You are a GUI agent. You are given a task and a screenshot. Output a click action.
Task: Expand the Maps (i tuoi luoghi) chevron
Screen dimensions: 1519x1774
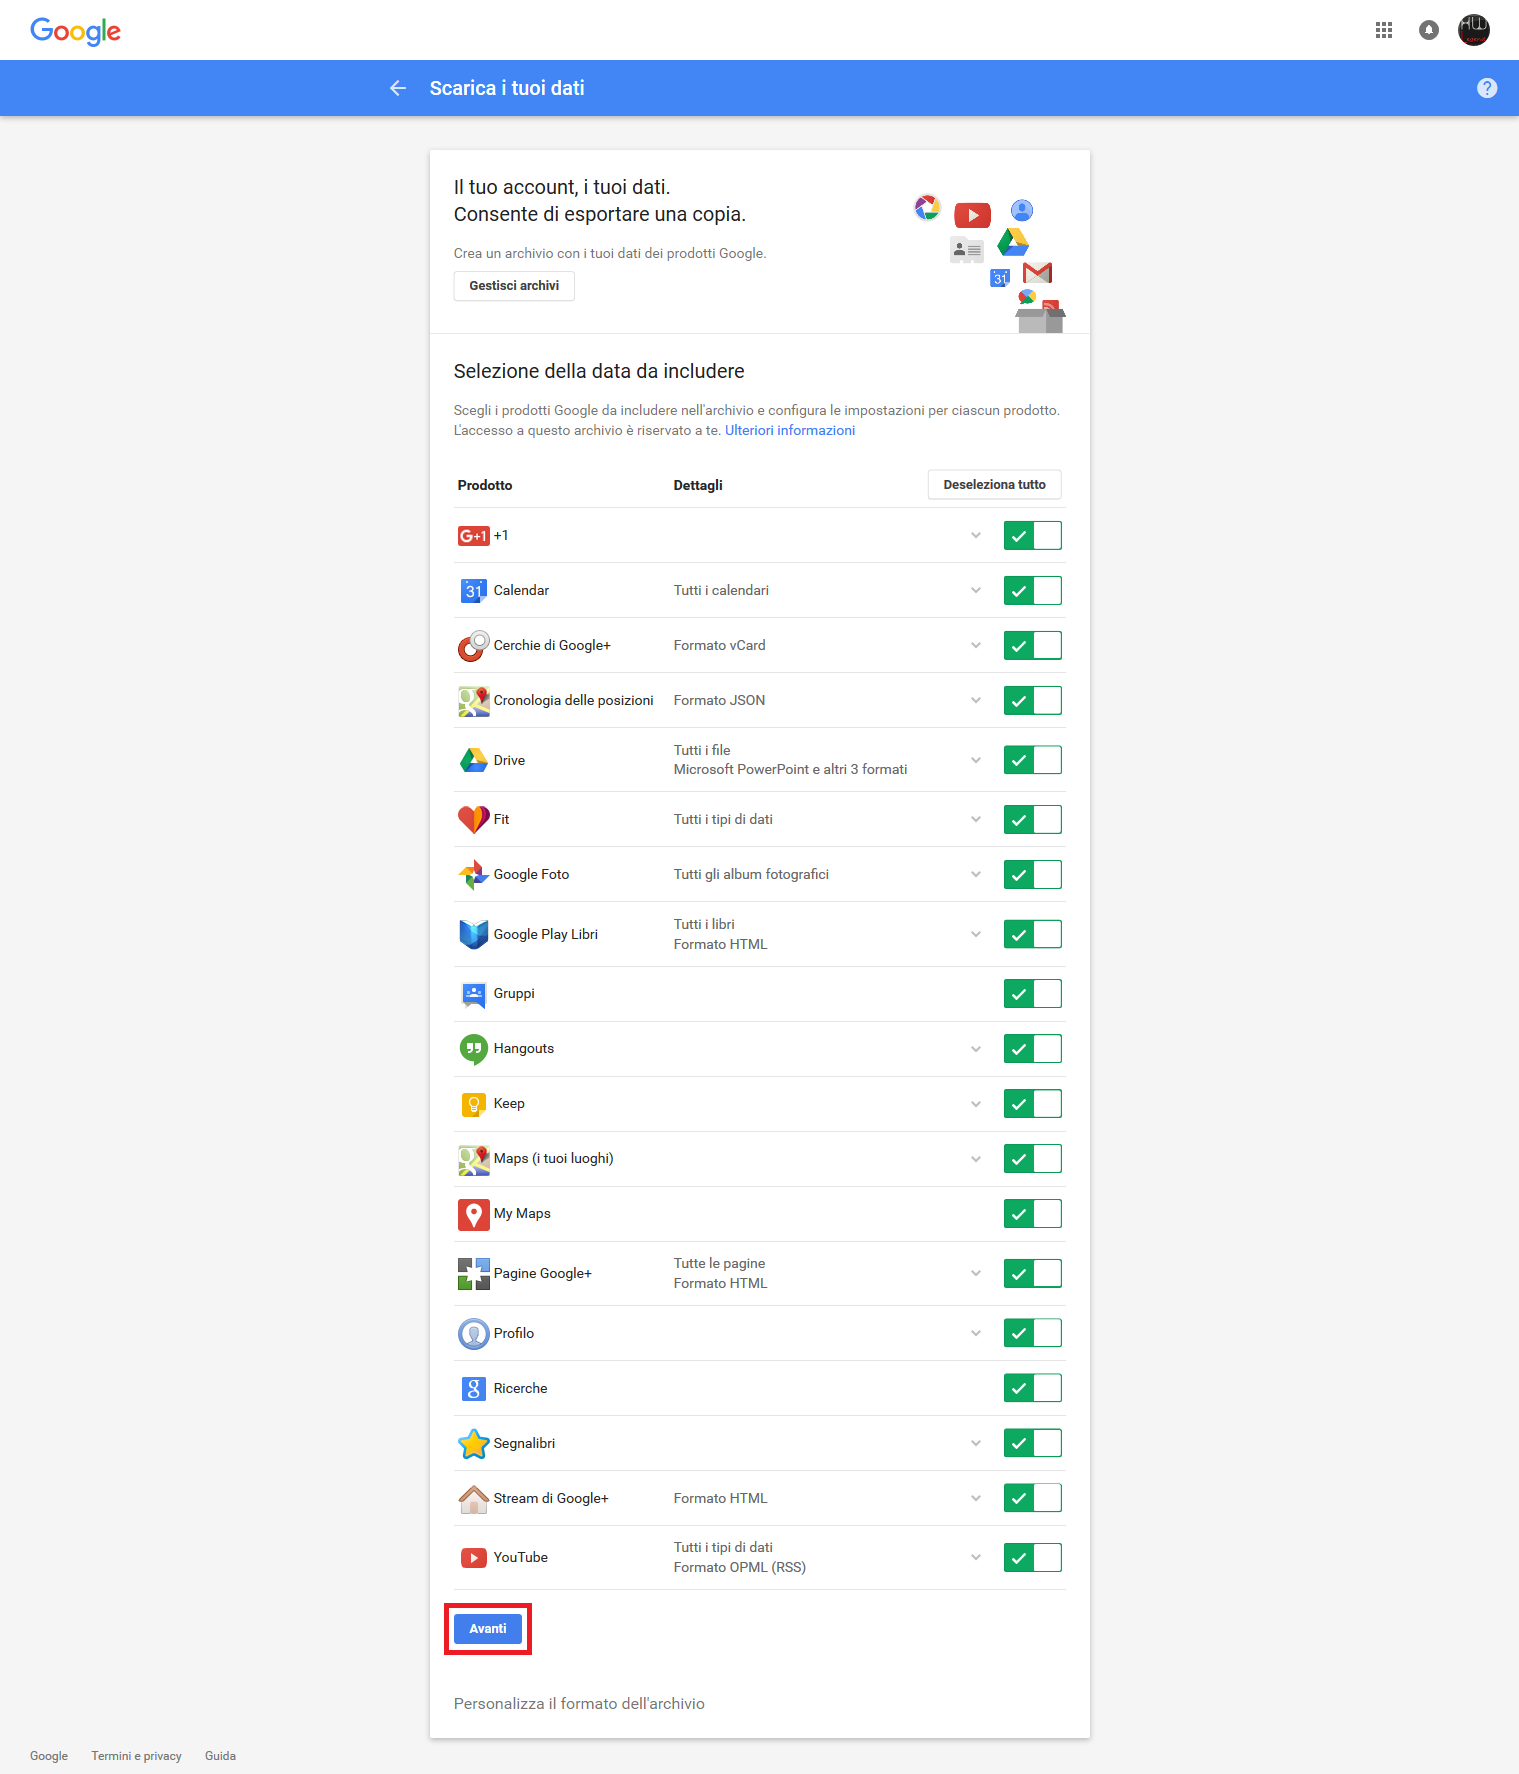click(976, 1159)
